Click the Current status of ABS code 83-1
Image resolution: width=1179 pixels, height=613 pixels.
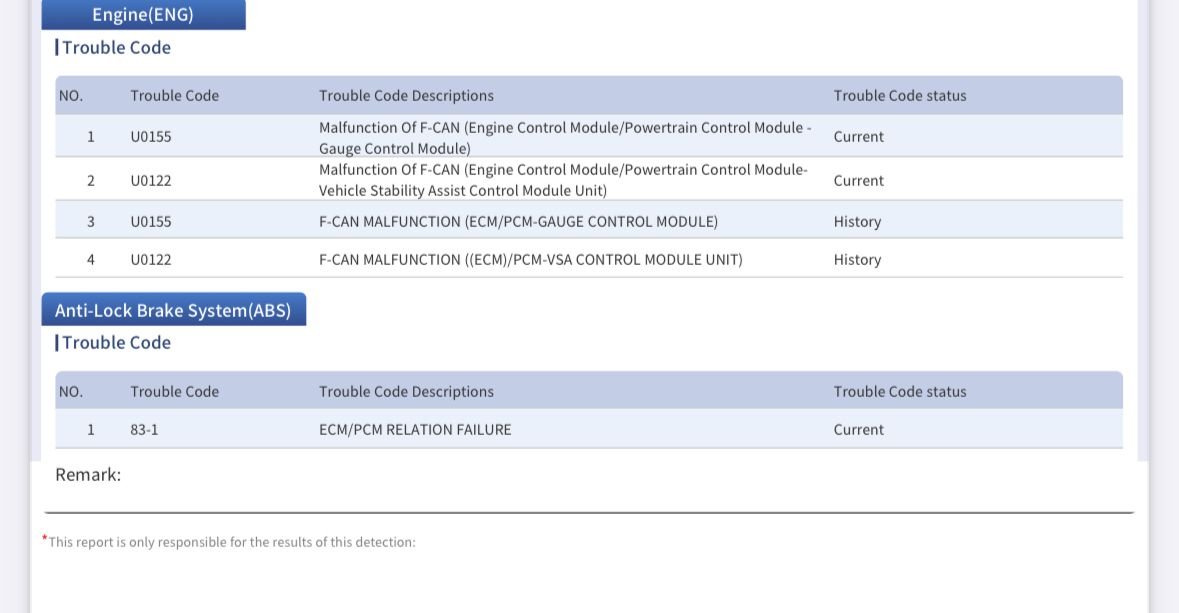858,430
